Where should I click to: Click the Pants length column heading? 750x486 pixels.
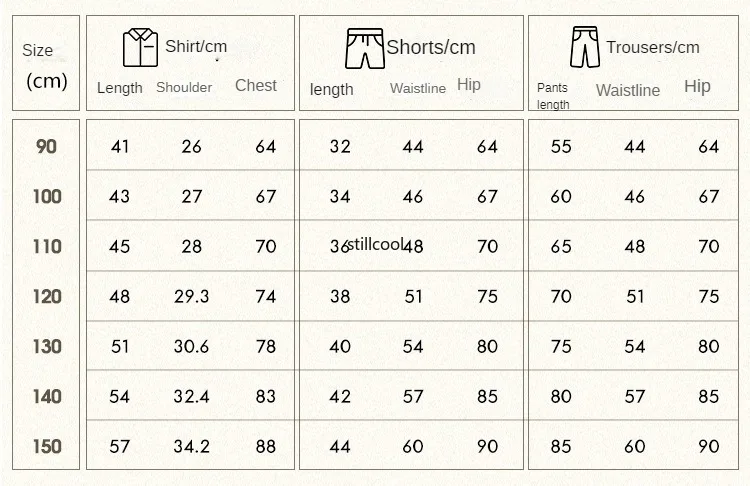click(553, 96)
